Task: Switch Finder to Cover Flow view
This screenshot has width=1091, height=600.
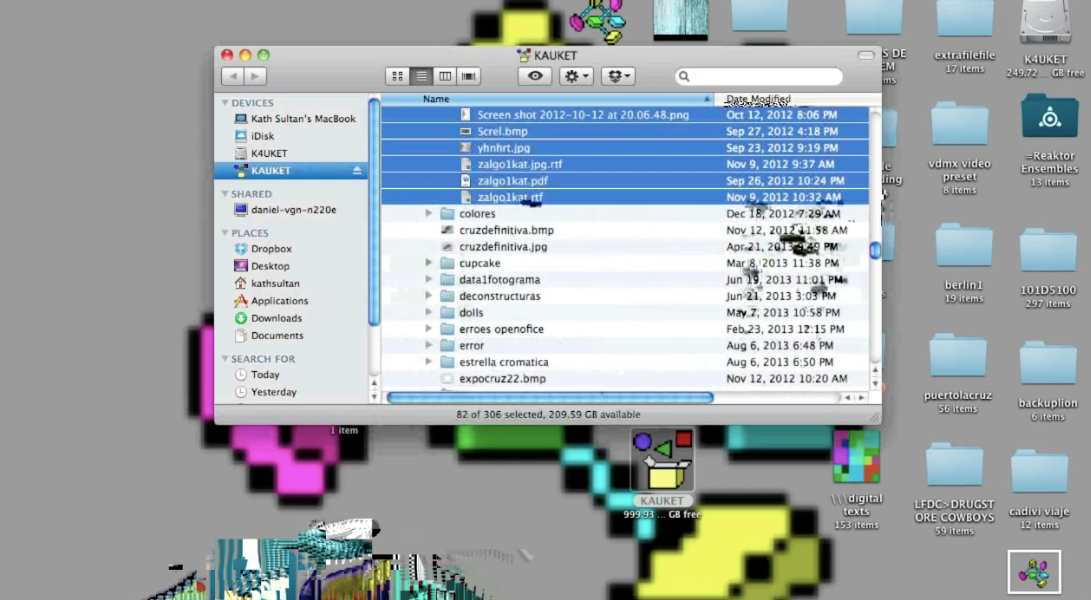Action: pos(468,76)
